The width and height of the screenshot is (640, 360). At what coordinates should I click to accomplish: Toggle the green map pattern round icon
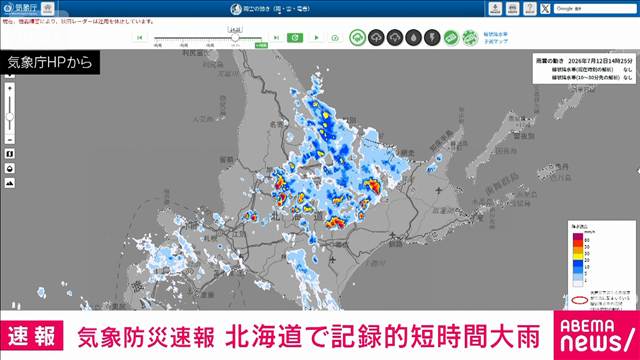coord(470,38)
